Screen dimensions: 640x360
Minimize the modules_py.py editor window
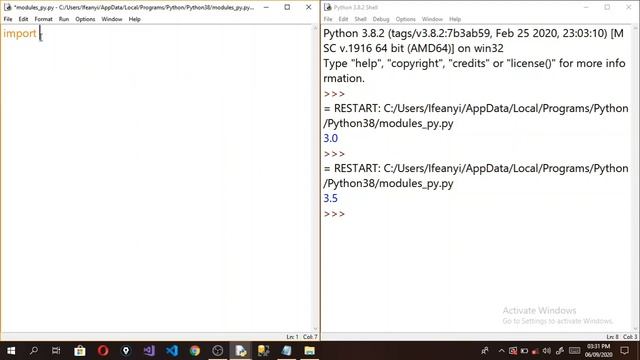[x=266, y=7]
